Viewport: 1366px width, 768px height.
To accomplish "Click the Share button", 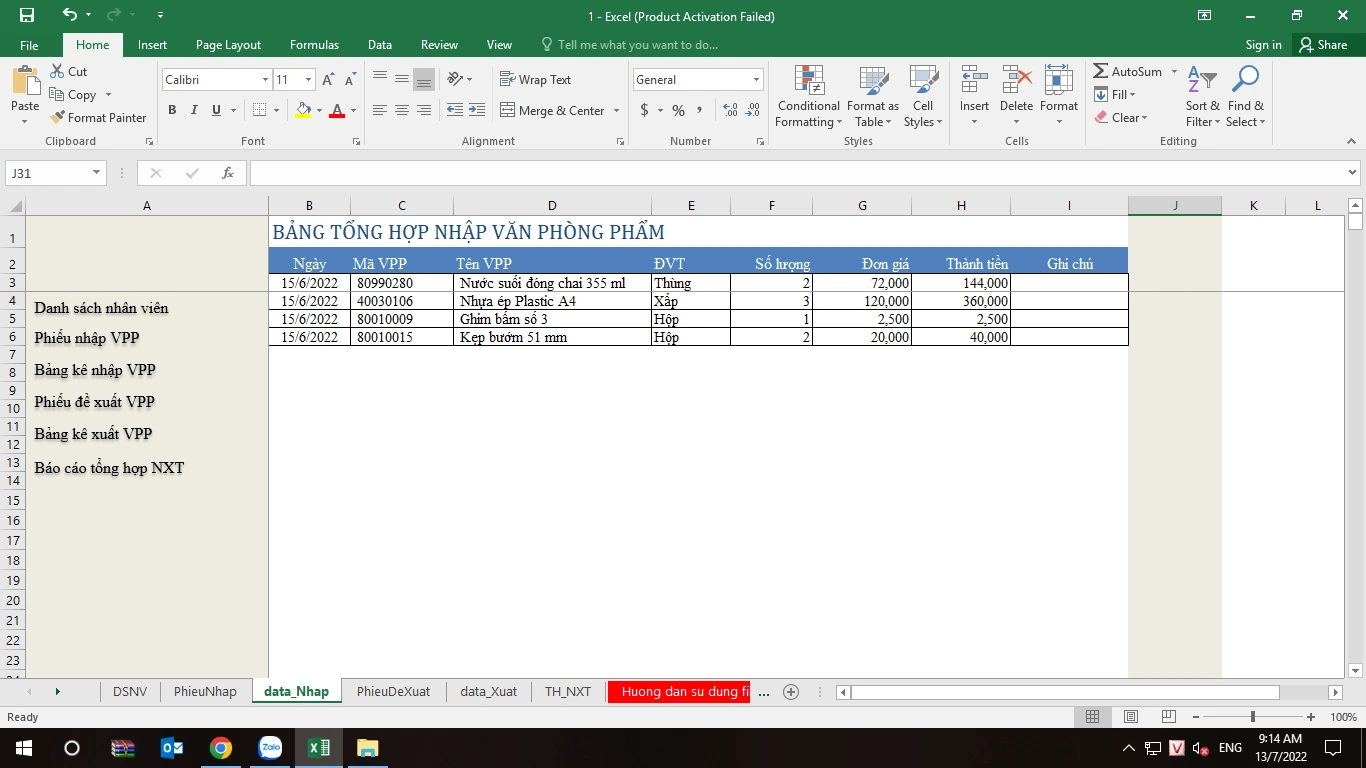I will (x=1322, y=45).
